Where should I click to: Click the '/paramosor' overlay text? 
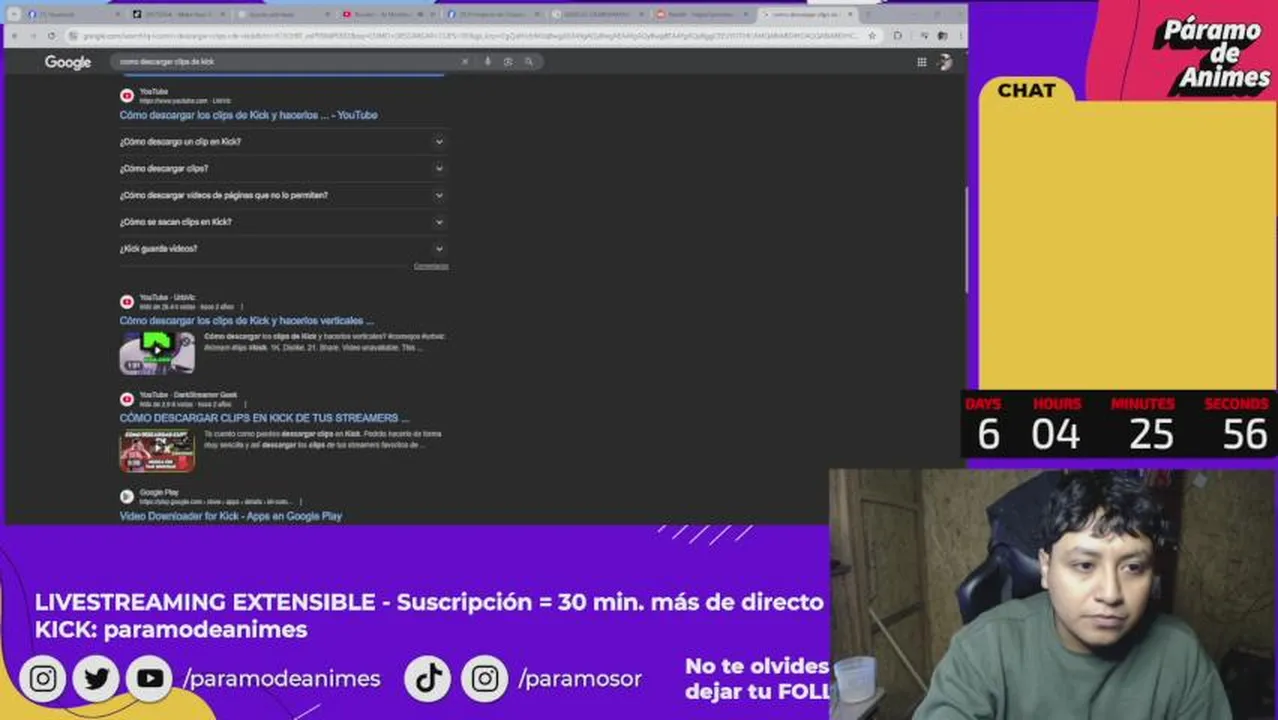(x=580, y=679)
